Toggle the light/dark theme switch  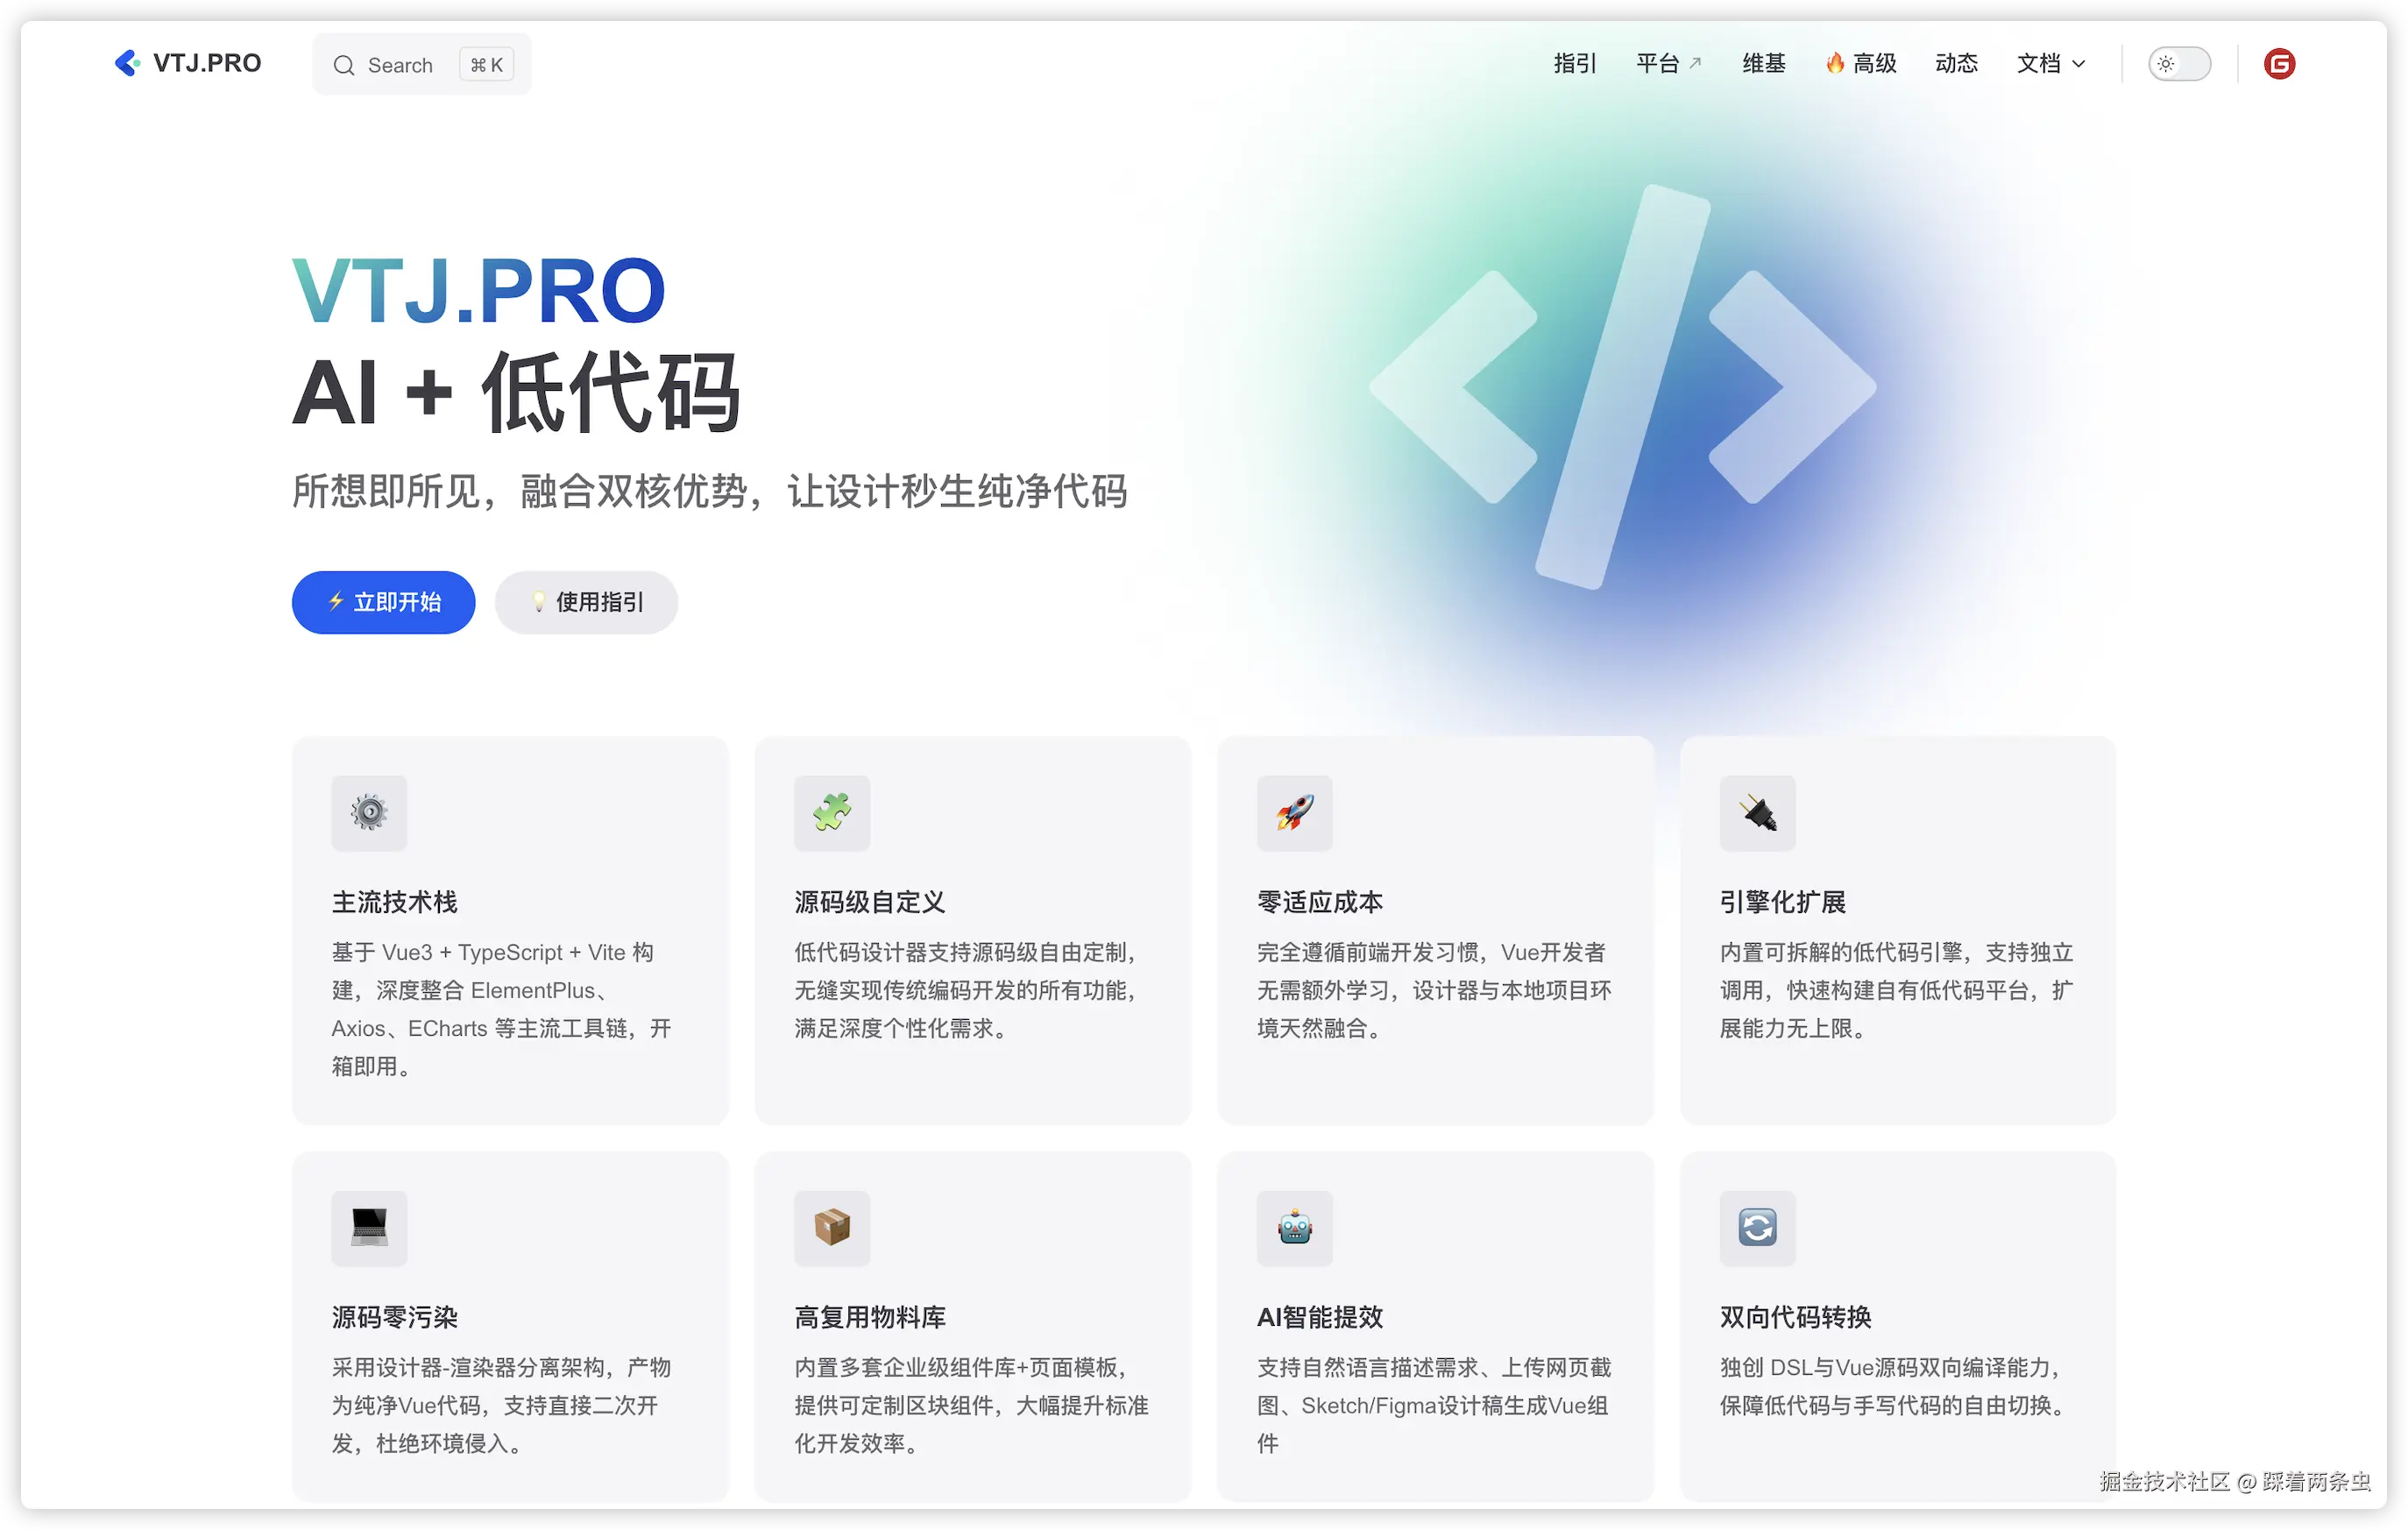click(2179, 63)
